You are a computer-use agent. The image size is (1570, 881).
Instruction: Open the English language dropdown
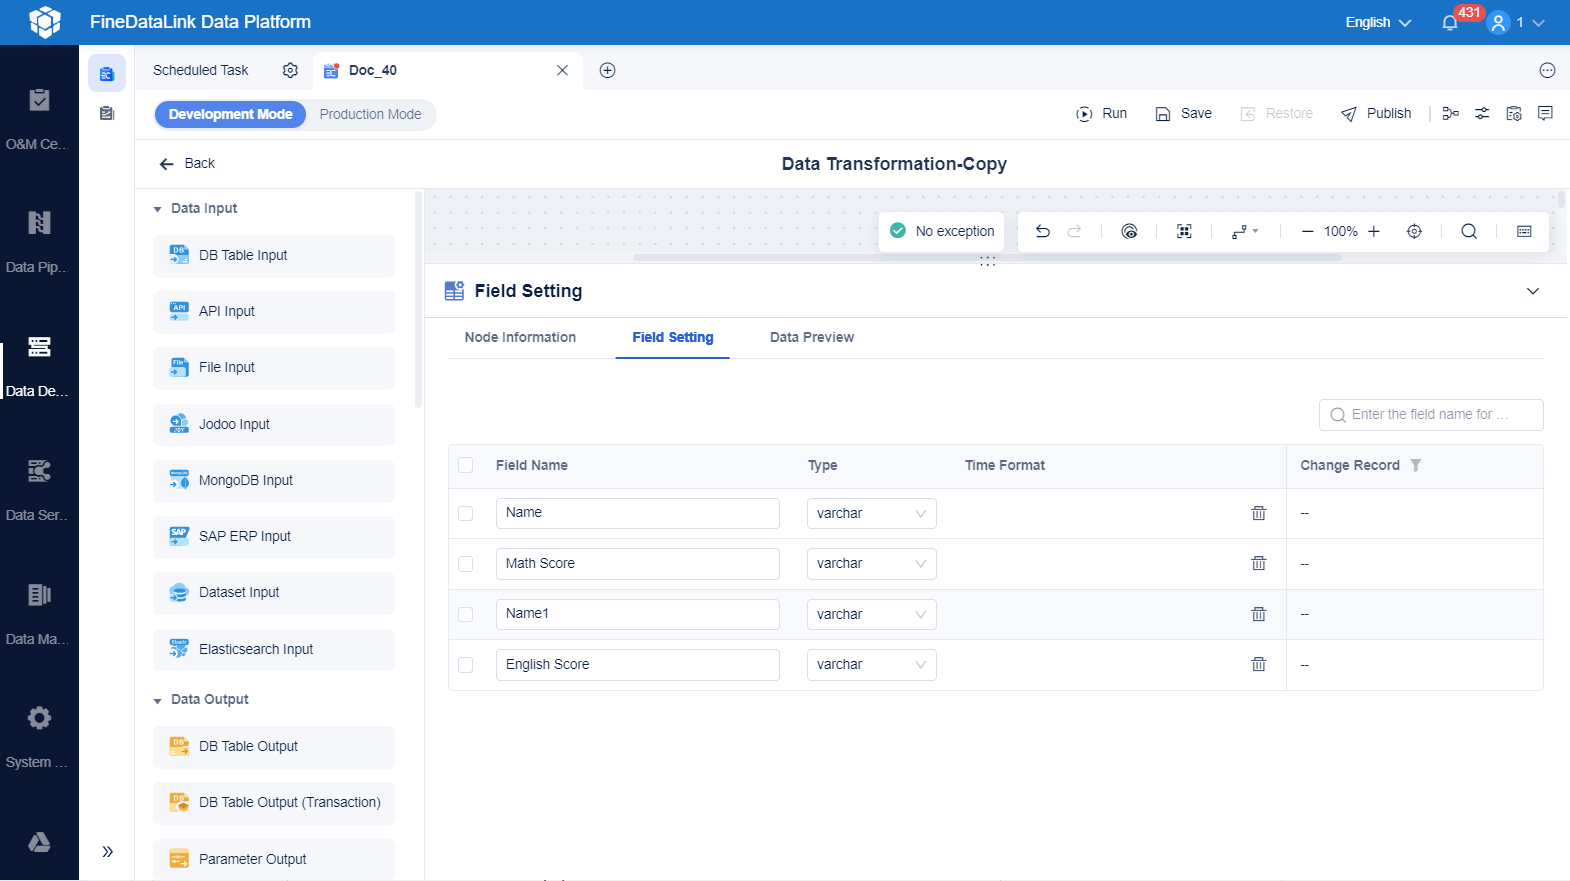click(1378, 22)
